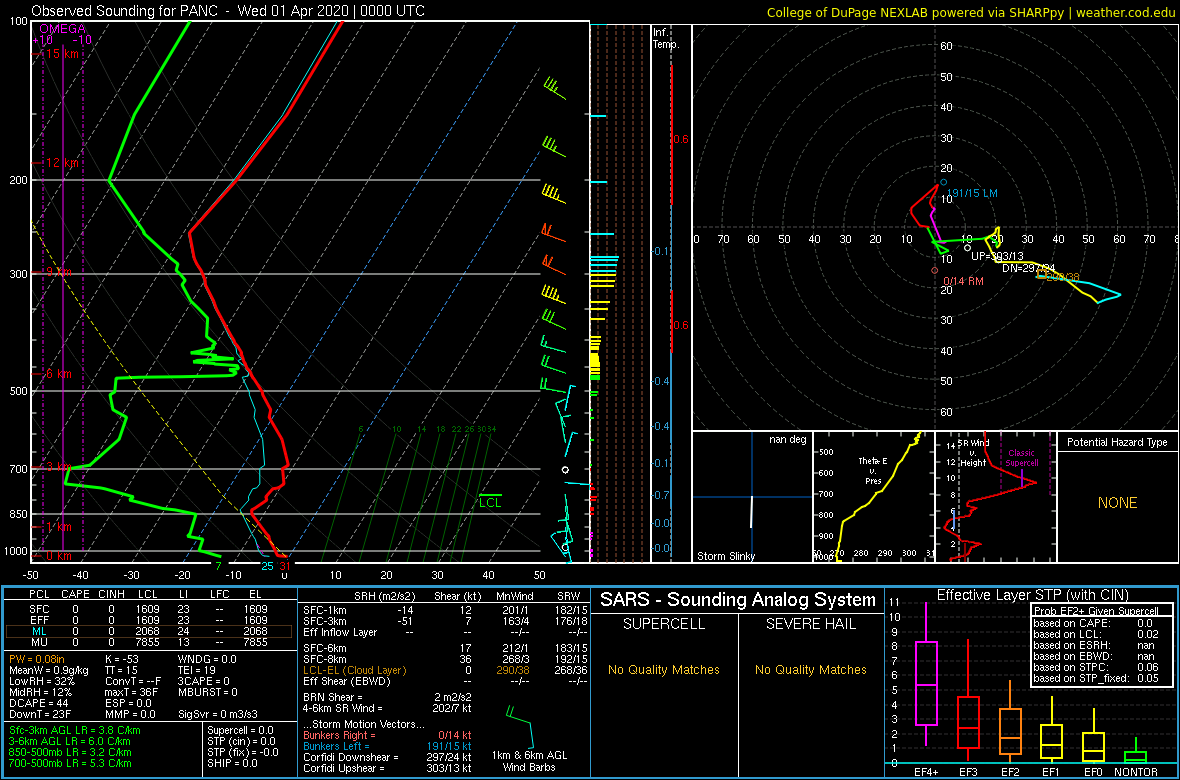Image resolution: width=1180 pixels, height=780 pixels.
Task: Click the 'Eff Inflow Layer' row label
Action: [339, 632]
